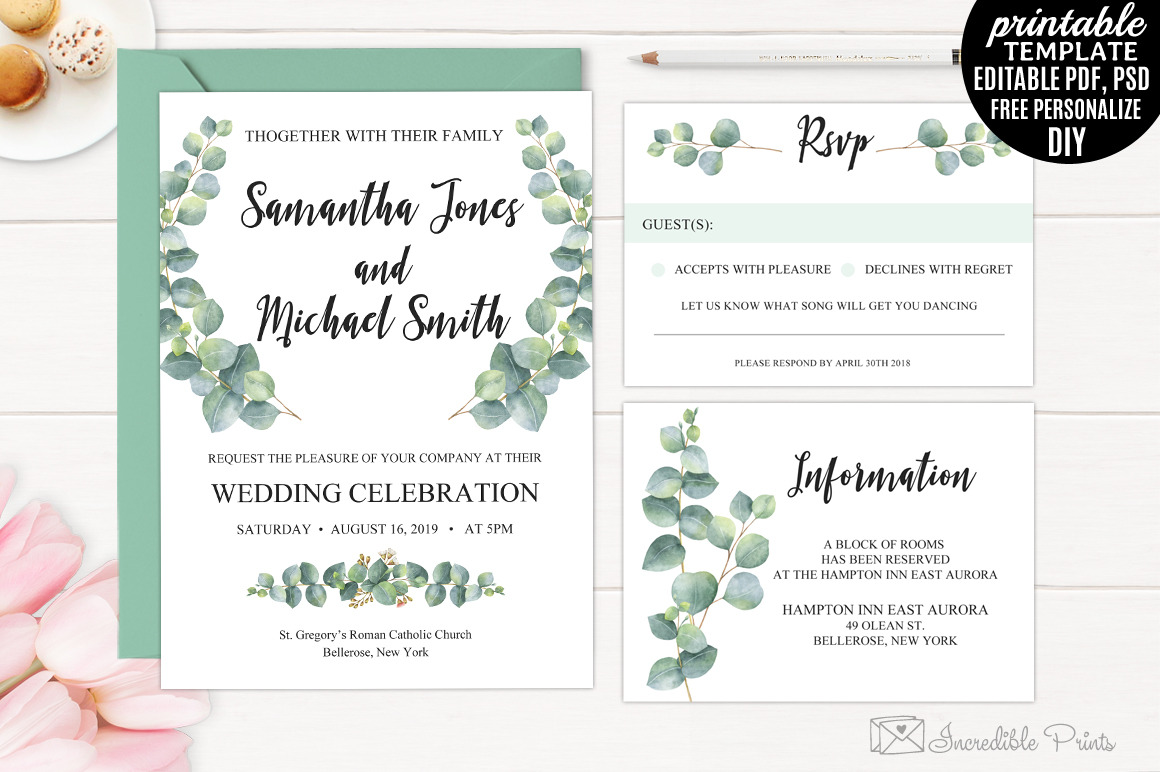This screenshot has height=772, width=1160.
Task: Click the Wedding Celebration heading
Action: click(375, 493)
